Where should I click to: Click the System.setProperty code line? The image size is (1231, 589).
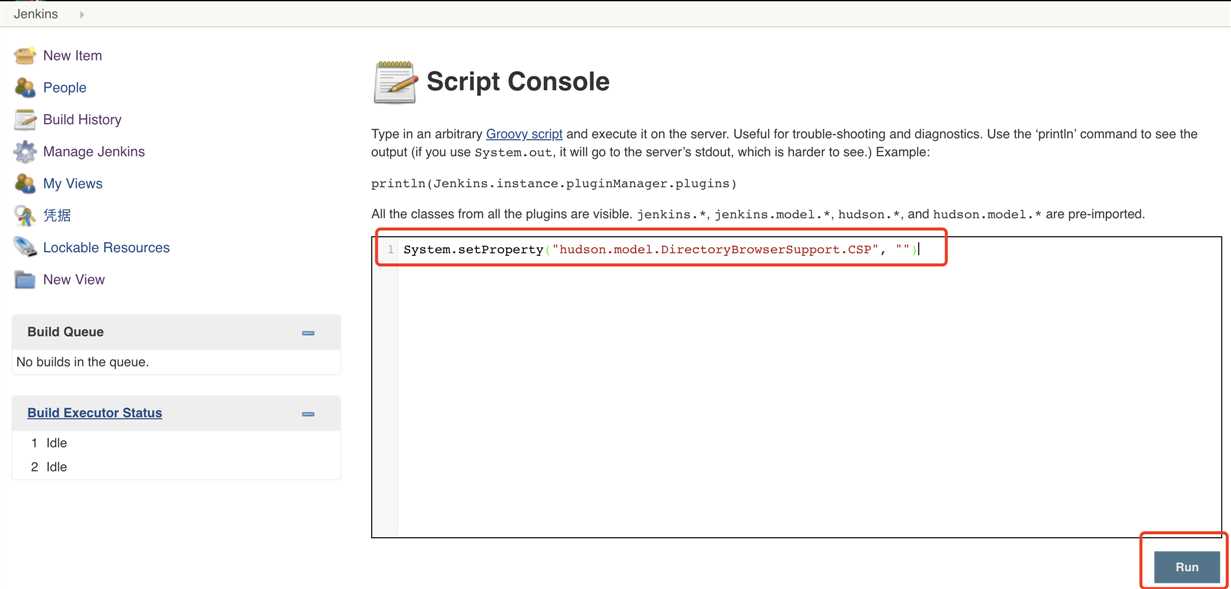pyautogui.click(x=660, y=249)
